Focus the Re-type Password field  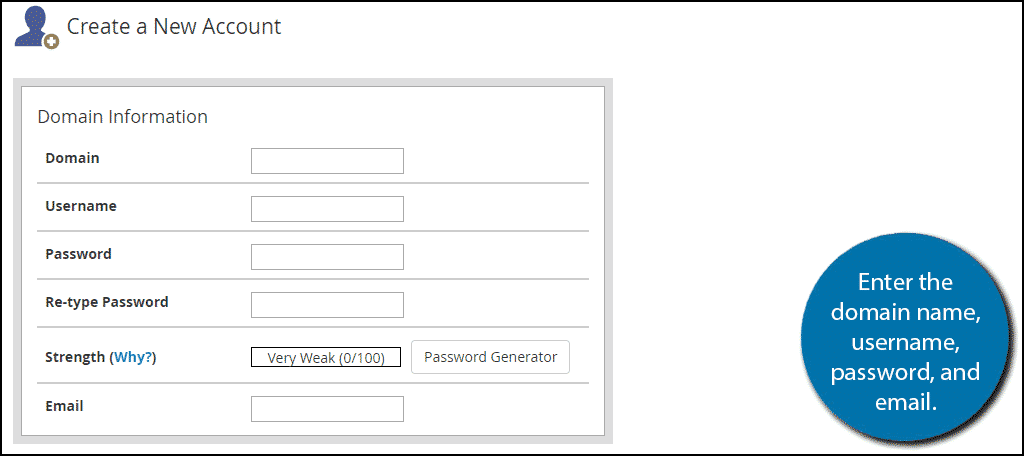[327, 305]
